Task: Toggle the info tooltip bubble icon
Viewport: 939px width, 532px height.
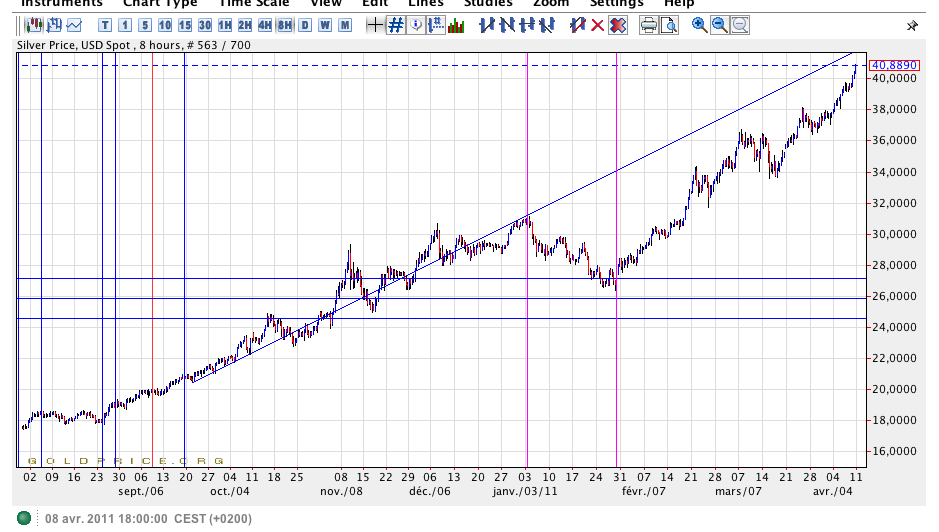Action: [416, 25]
